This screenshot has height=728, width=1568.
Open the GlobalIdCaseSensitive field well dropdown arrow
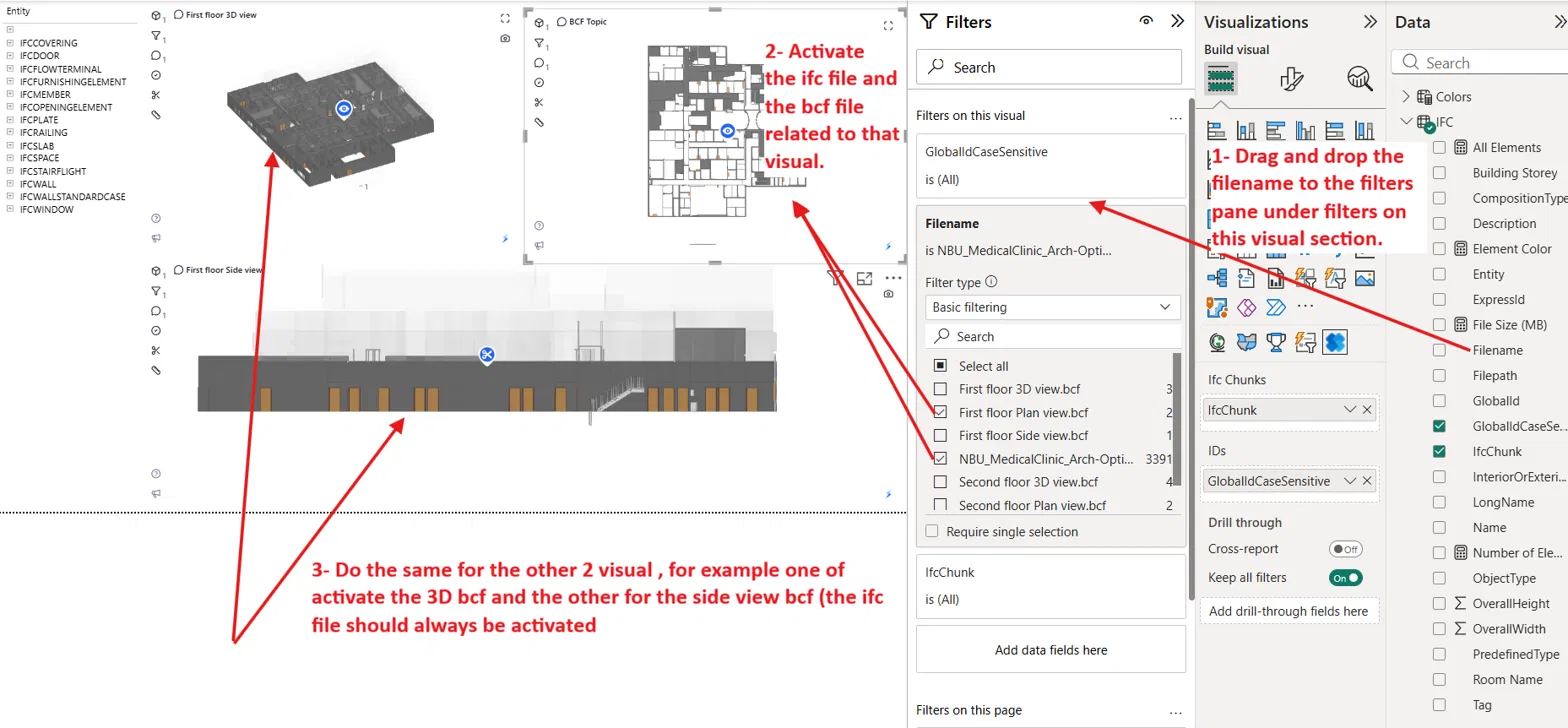(1350, 481)
